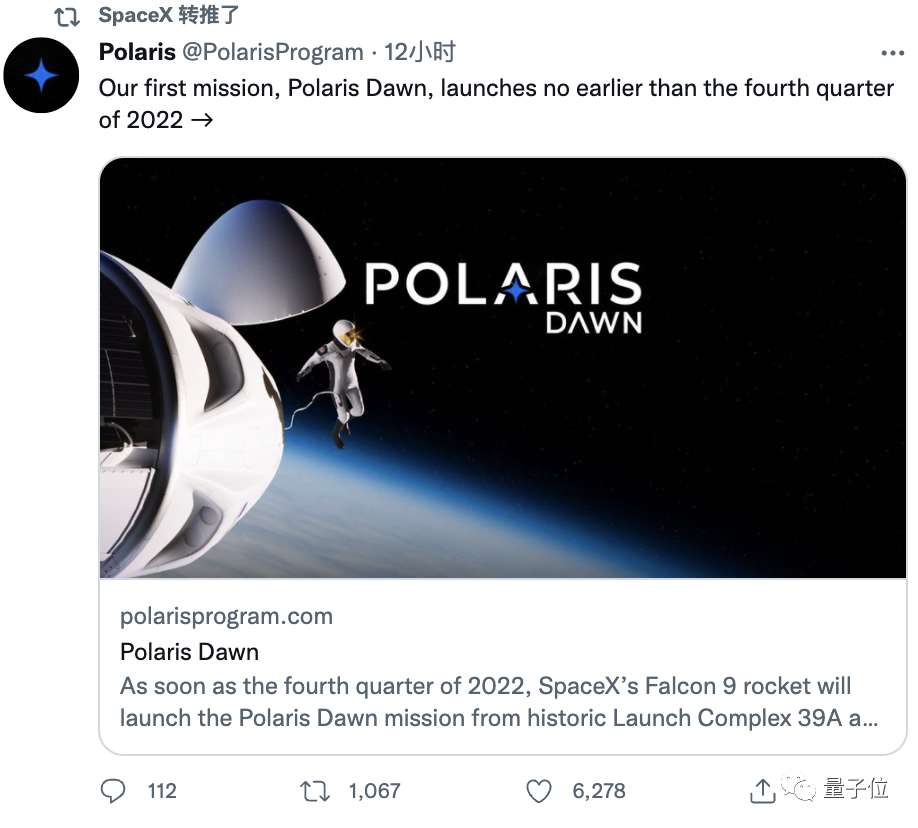The width and height of the screenshot is (918, 828).
Task: Visit the polarisprogram.com domain link
Action: click(x=226, y=616)
